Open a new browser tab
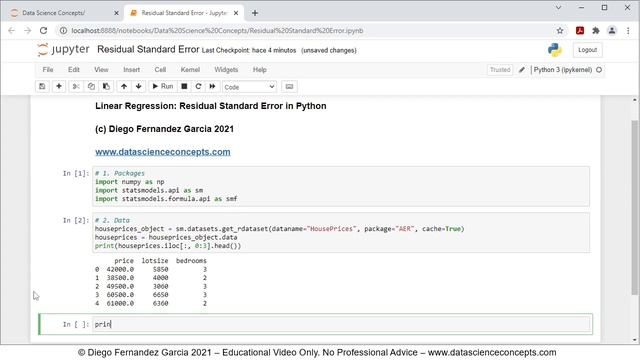 255,13
